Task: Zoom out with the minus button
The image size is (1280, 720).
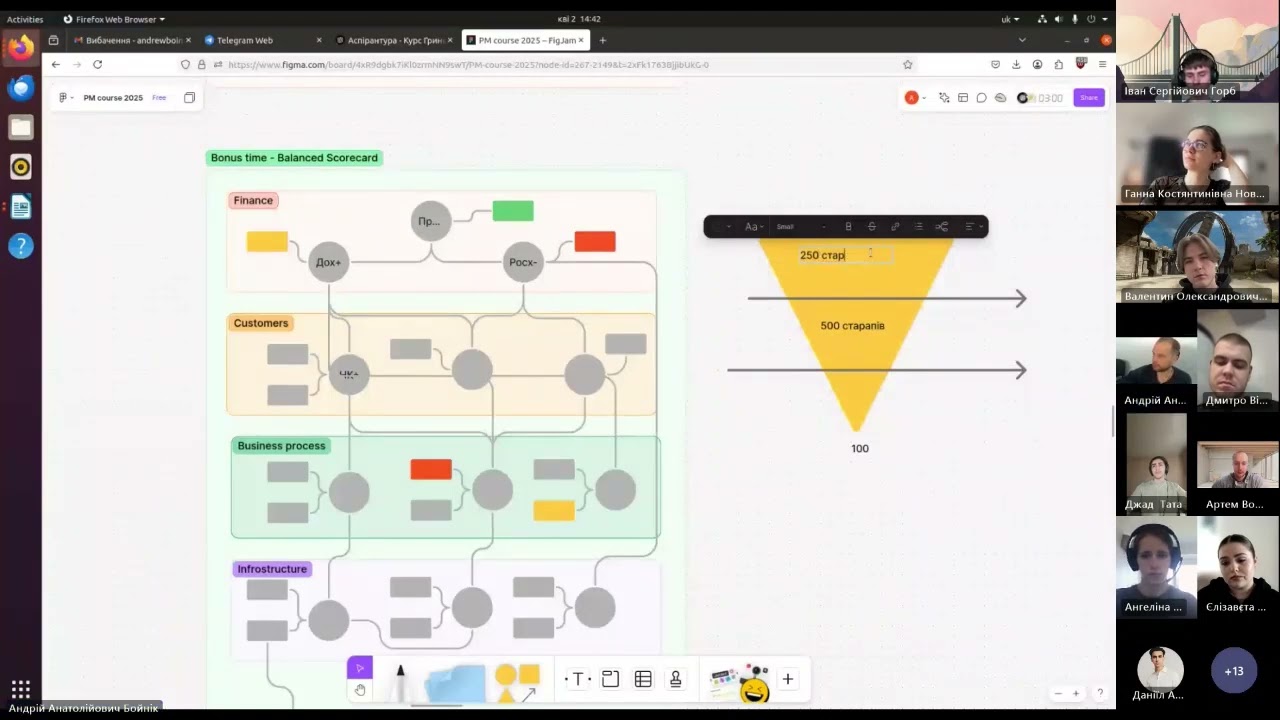Action: click(1058, 693)
